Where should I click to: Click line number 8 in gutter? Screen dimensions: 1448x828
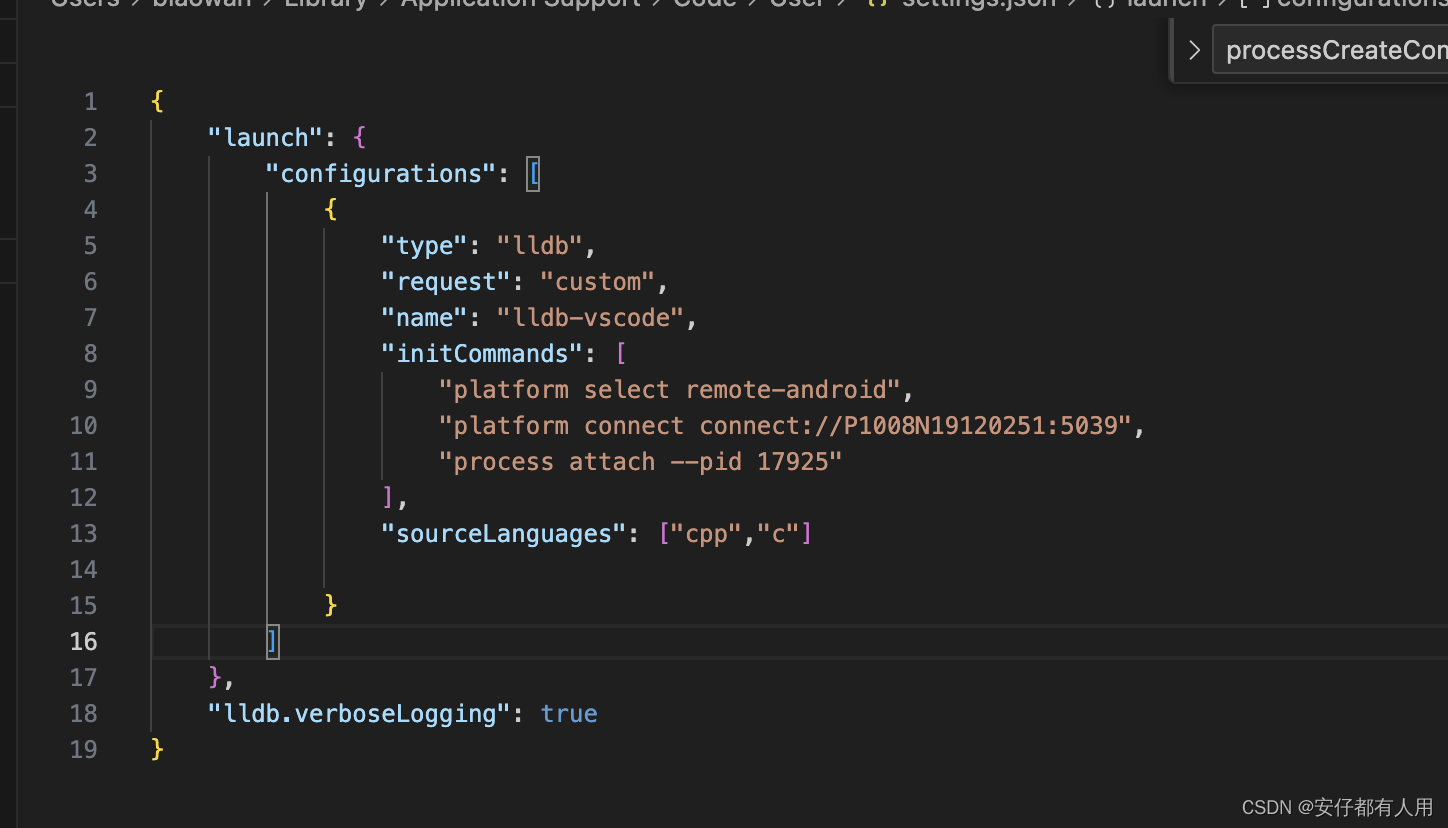[x=91, y=354]
